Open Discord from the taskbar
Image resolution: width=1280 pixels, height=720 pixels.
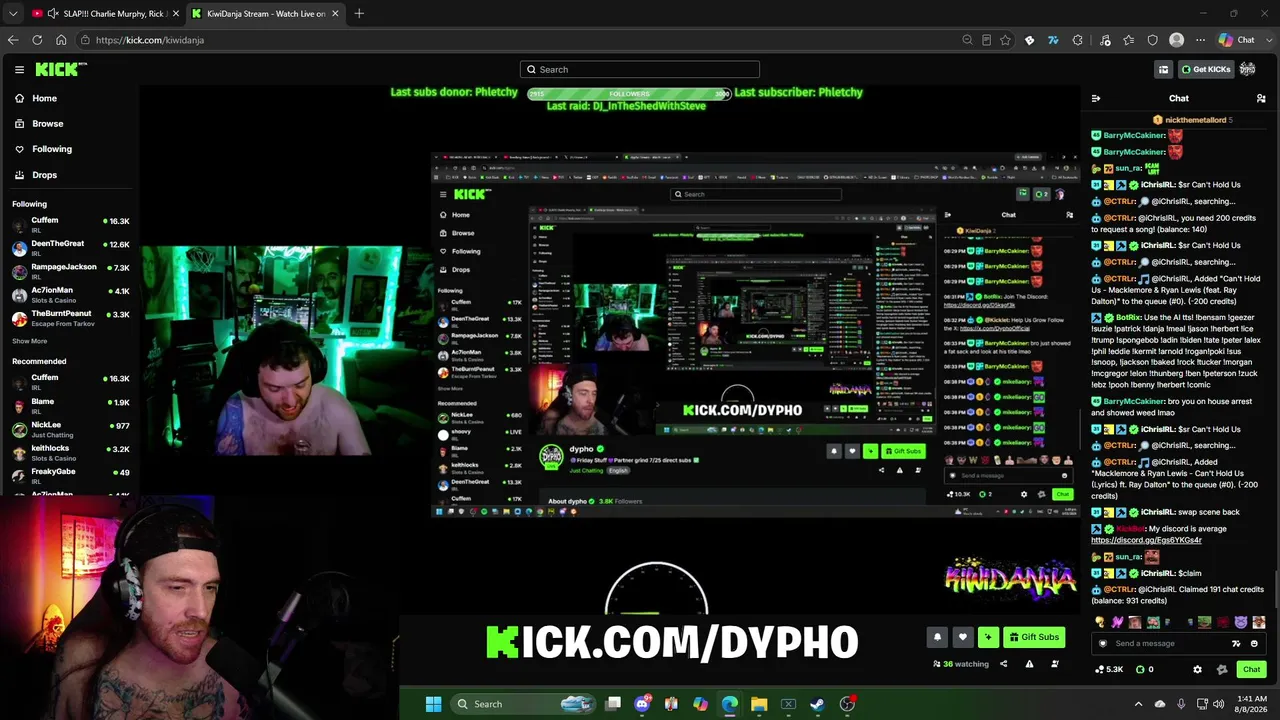(642, 704)
